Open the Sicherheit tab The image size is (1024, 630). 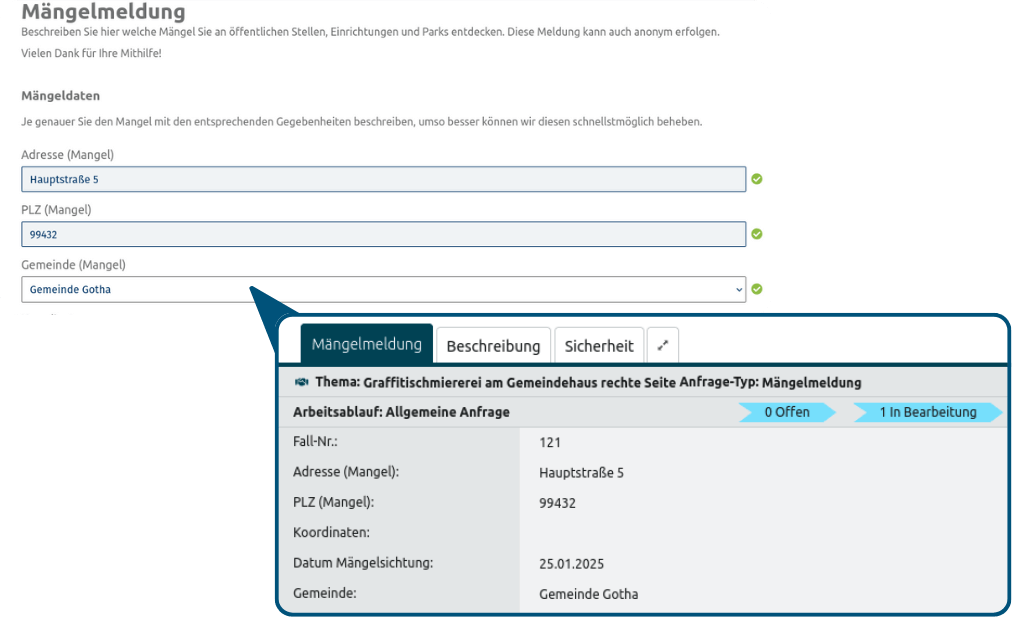point(599,345)
